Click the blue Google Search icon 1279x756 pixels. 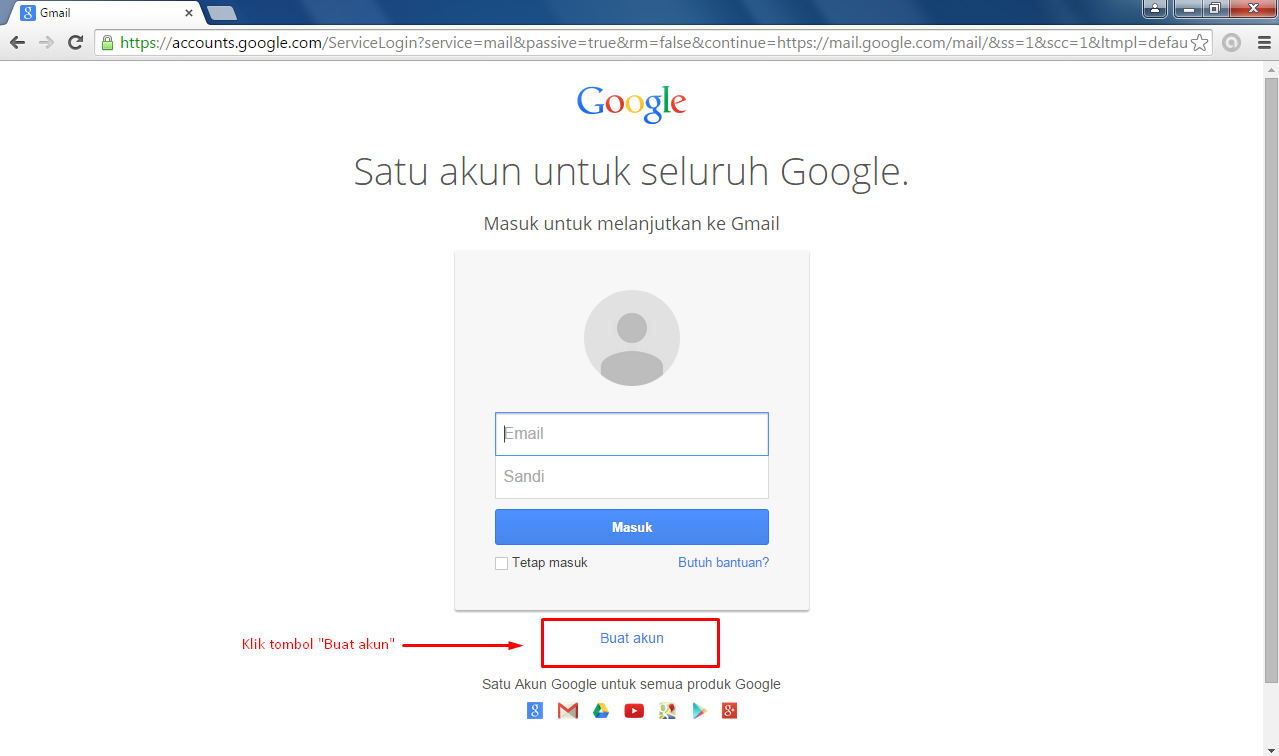tap(535, 711)
